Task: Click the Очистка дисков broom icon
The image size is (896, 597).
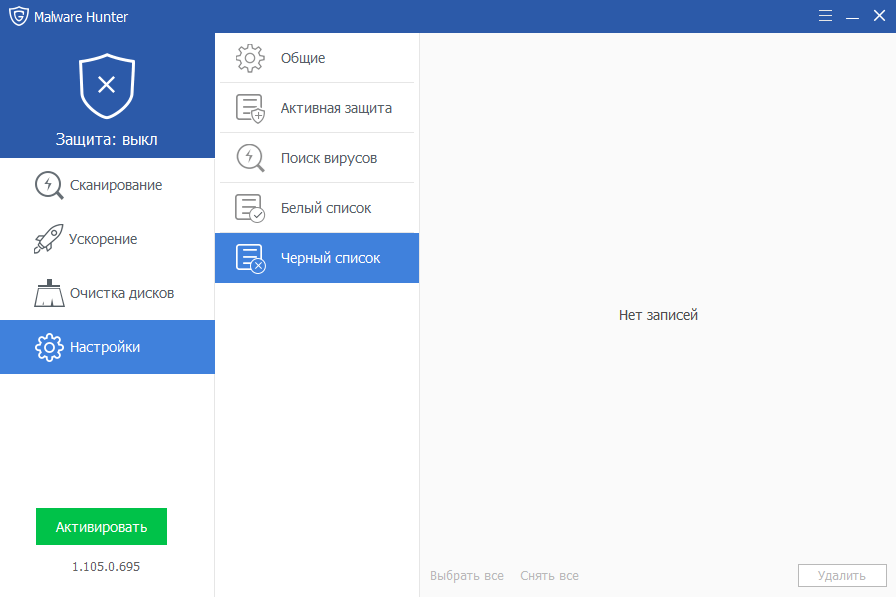Action: coord(49,293)
